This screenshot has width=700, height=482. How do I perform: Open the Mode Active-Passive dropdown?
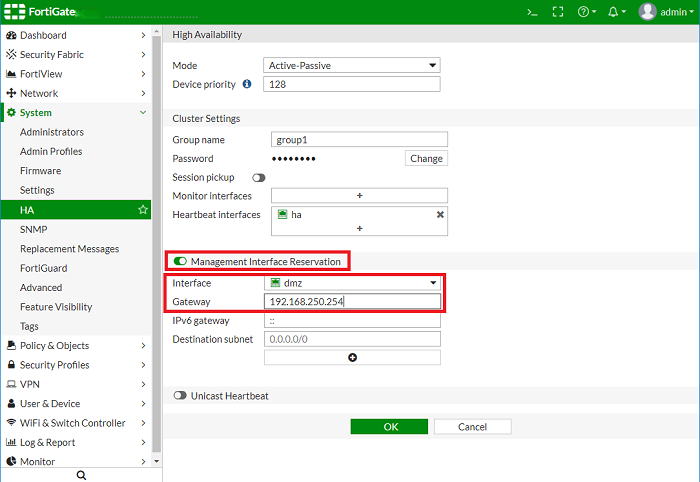(x=352, y=65)
